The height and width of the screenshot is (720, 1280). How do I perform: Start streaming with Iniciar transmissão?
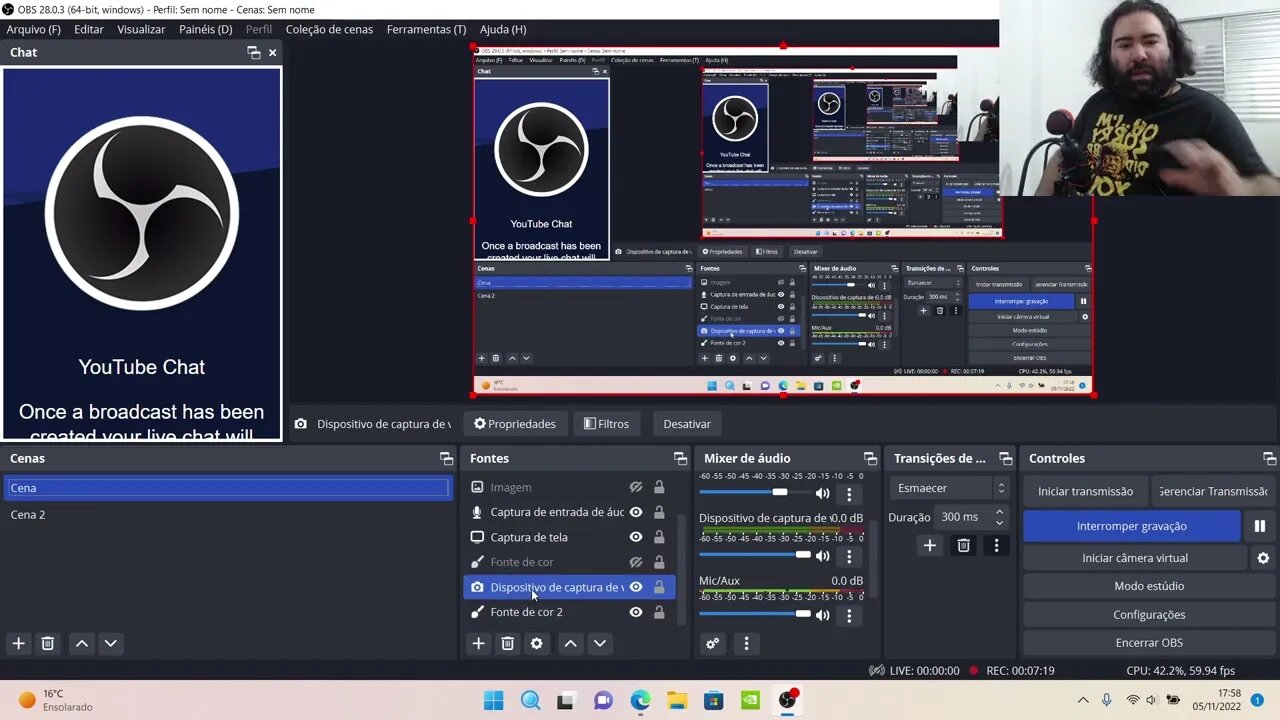coord(1085,491)
